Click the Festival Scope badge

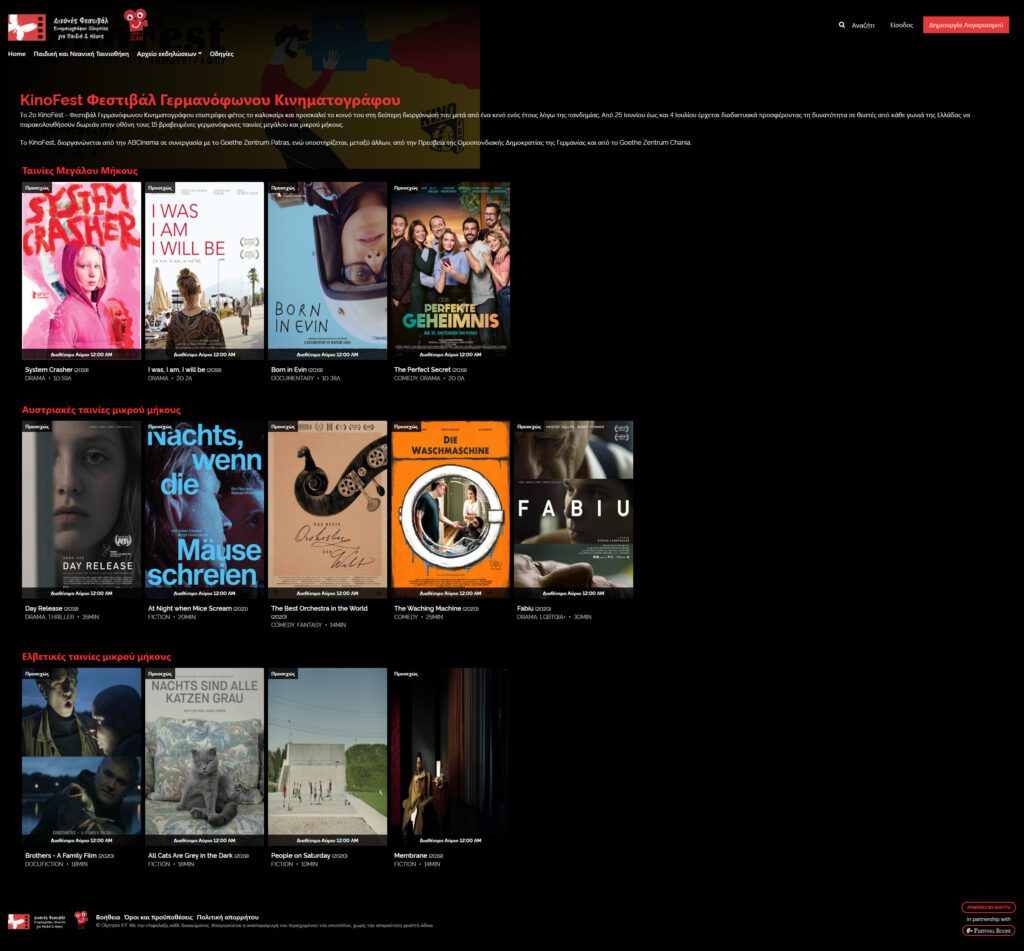[989, 930]
